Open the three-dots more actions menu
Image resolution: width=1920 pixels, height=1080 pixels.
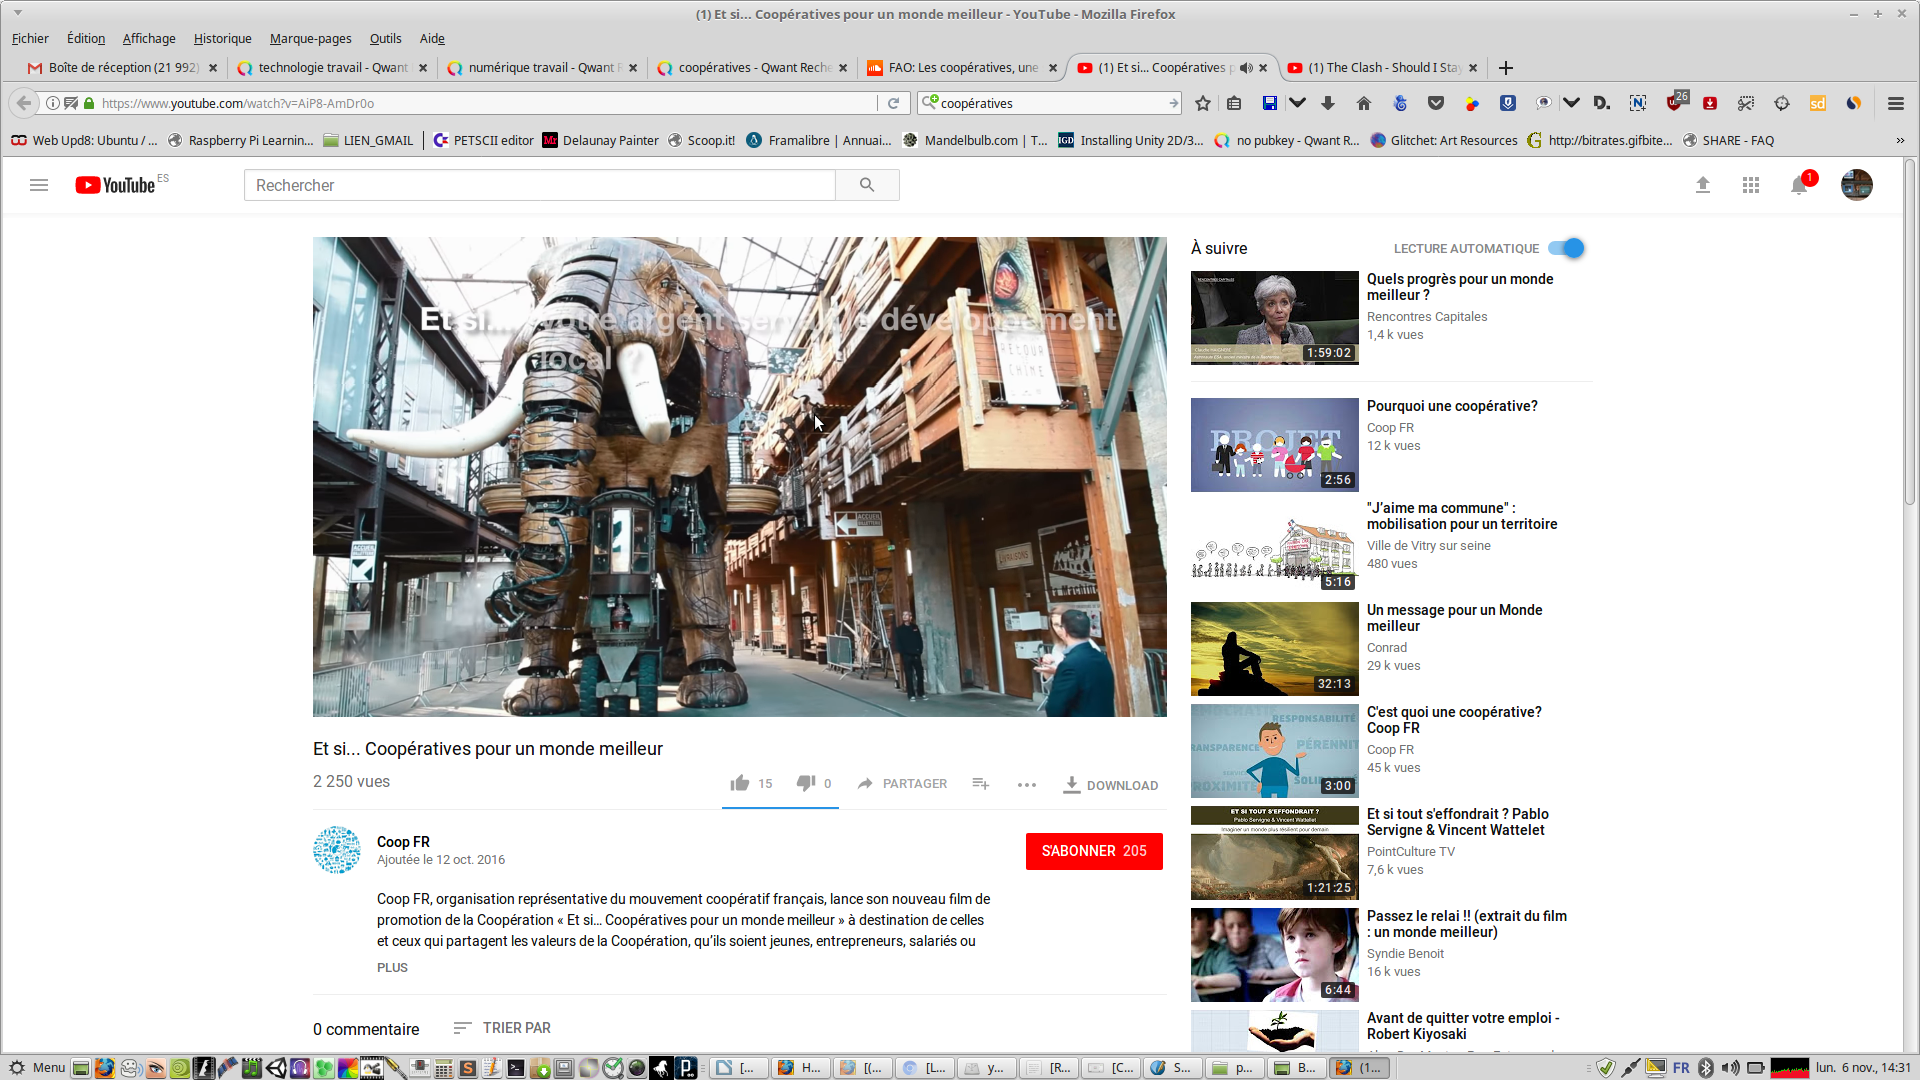(1027, 785)
